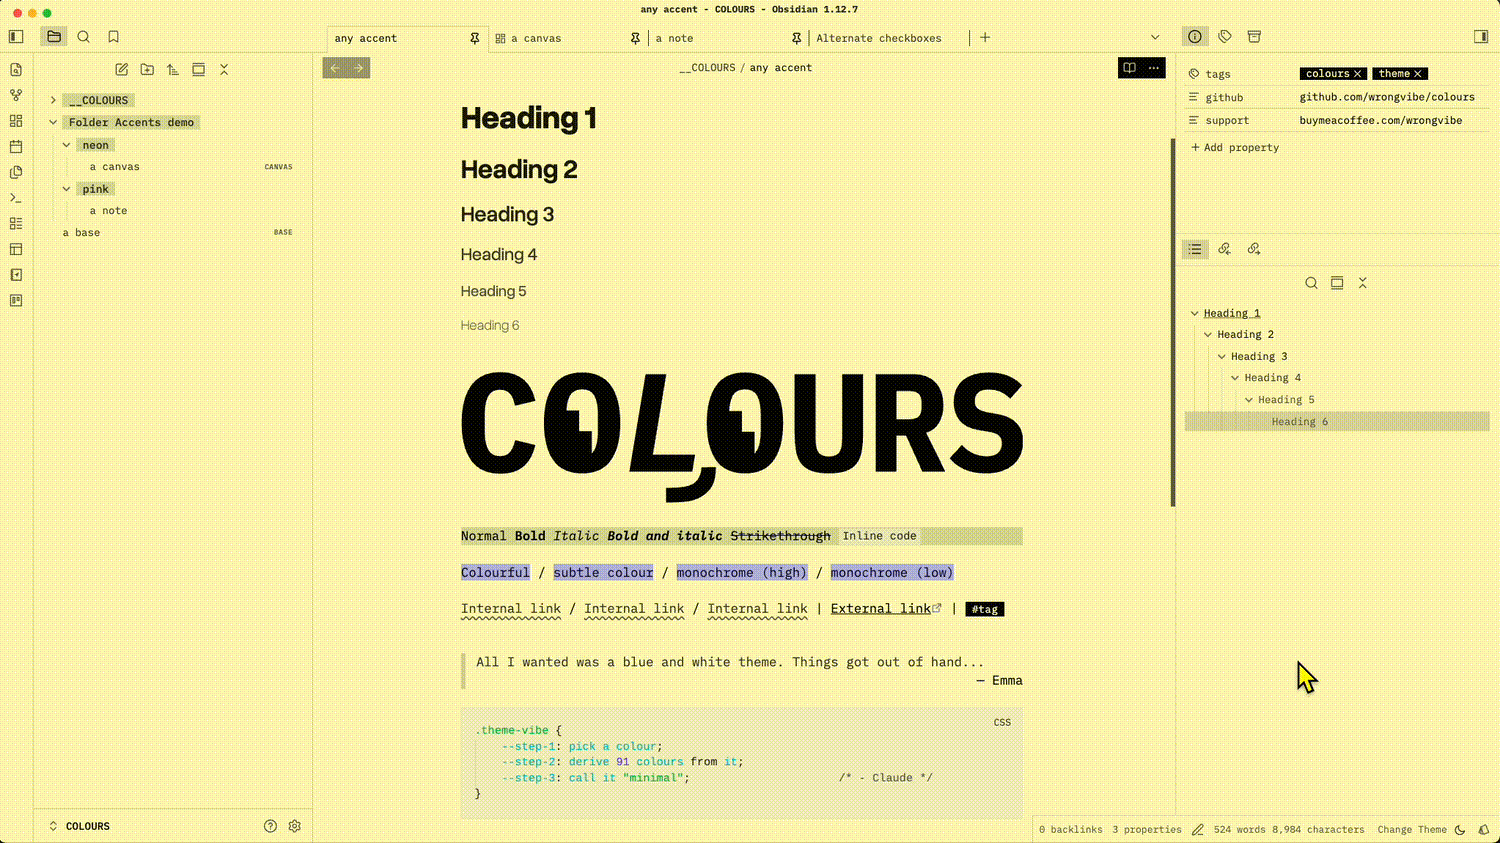The image size is (1500, 843).
Task: Toggle the right sidebar collapse icon
Action: click(1481, 37)
